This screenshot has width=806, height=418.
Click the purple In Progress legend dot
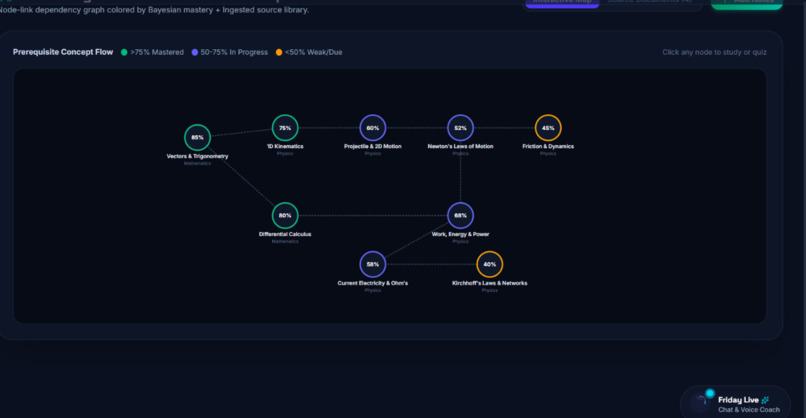[195, 52]
